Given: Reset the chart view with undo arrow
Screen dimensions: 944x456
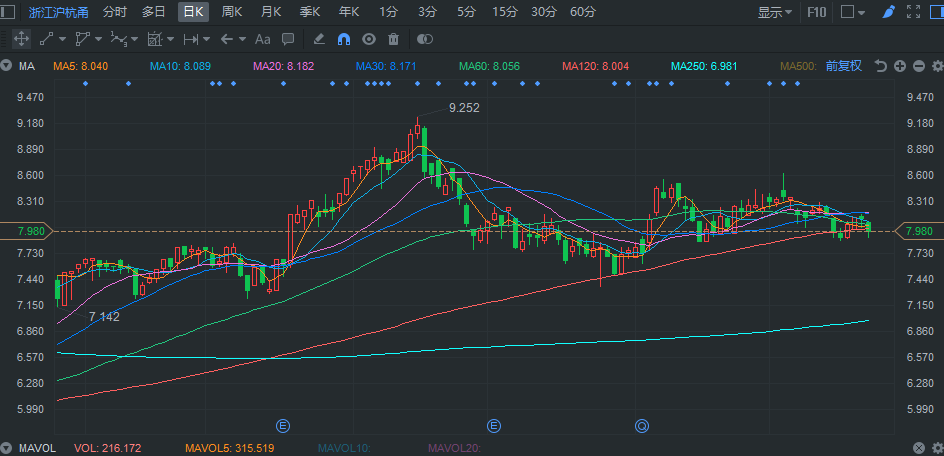Looking at the screenshot, I should click(880, 66).
